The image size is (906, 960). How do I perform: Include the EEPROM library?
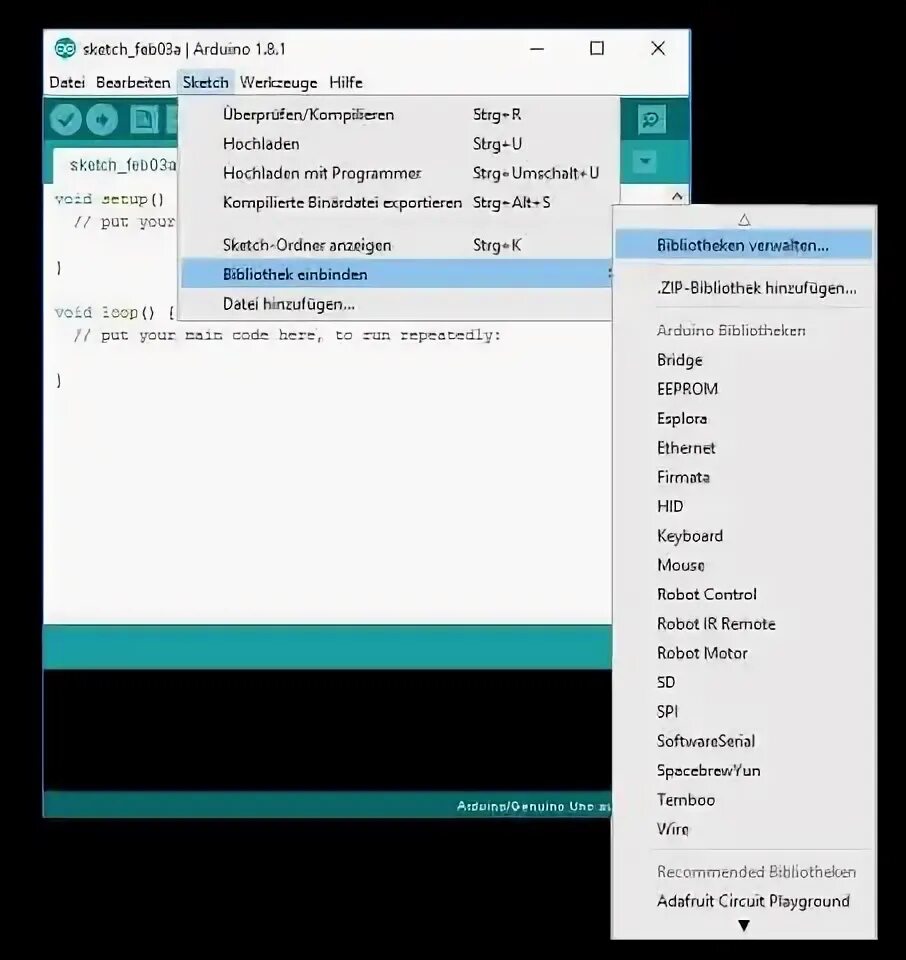pos(743,389)
